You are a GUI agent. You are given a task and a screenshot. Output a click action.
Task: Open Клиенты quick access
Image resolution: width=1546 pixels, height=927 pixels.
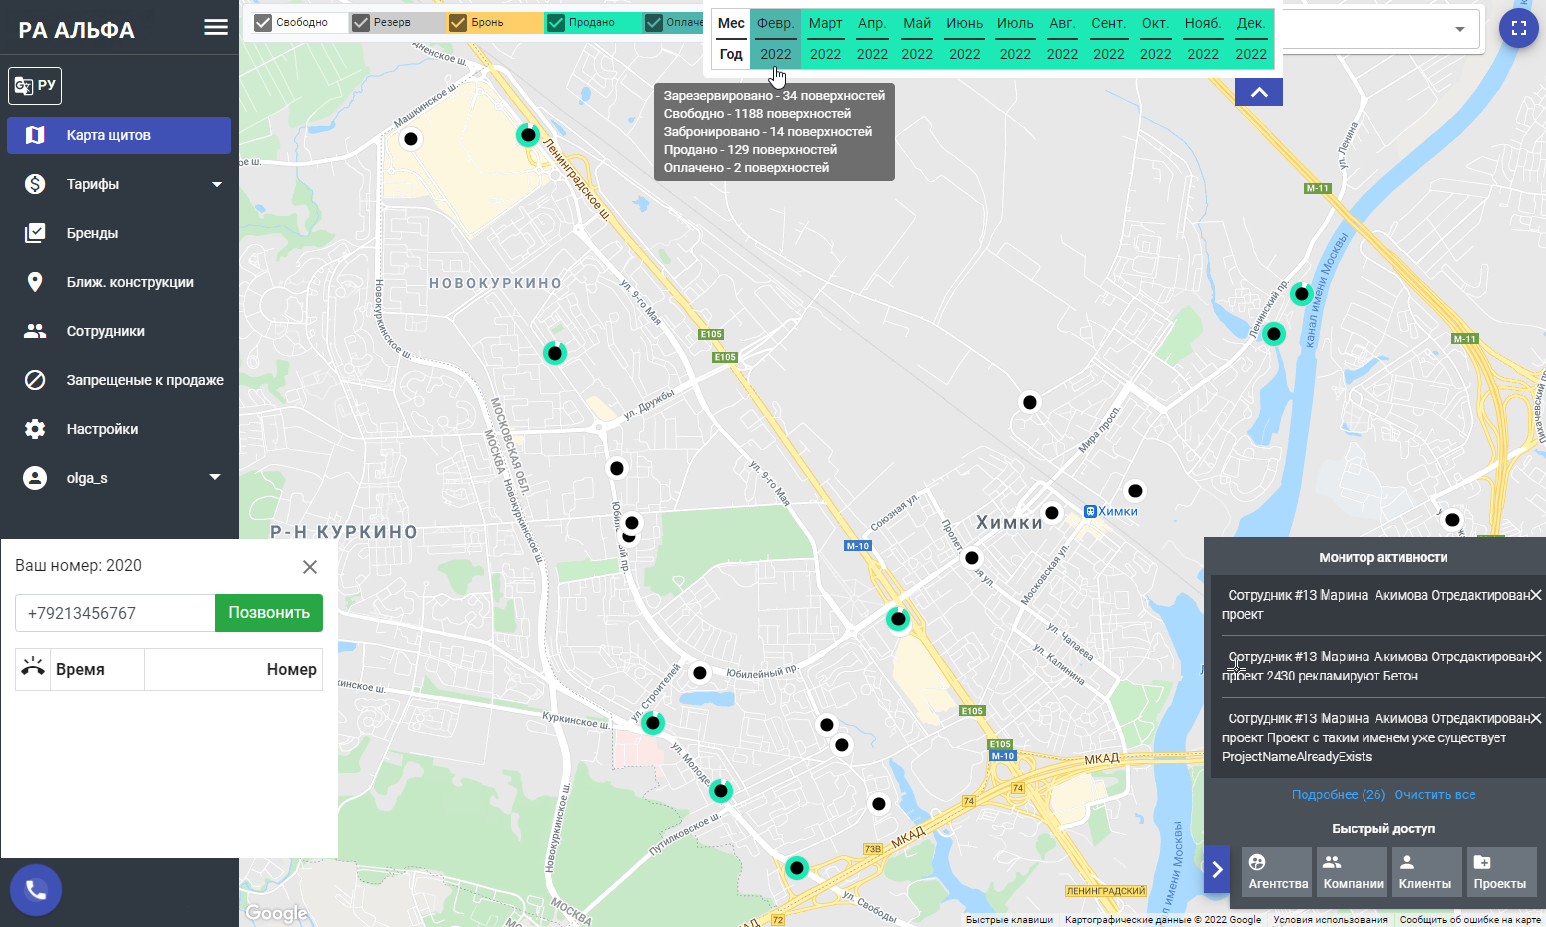coord(1427,871)
